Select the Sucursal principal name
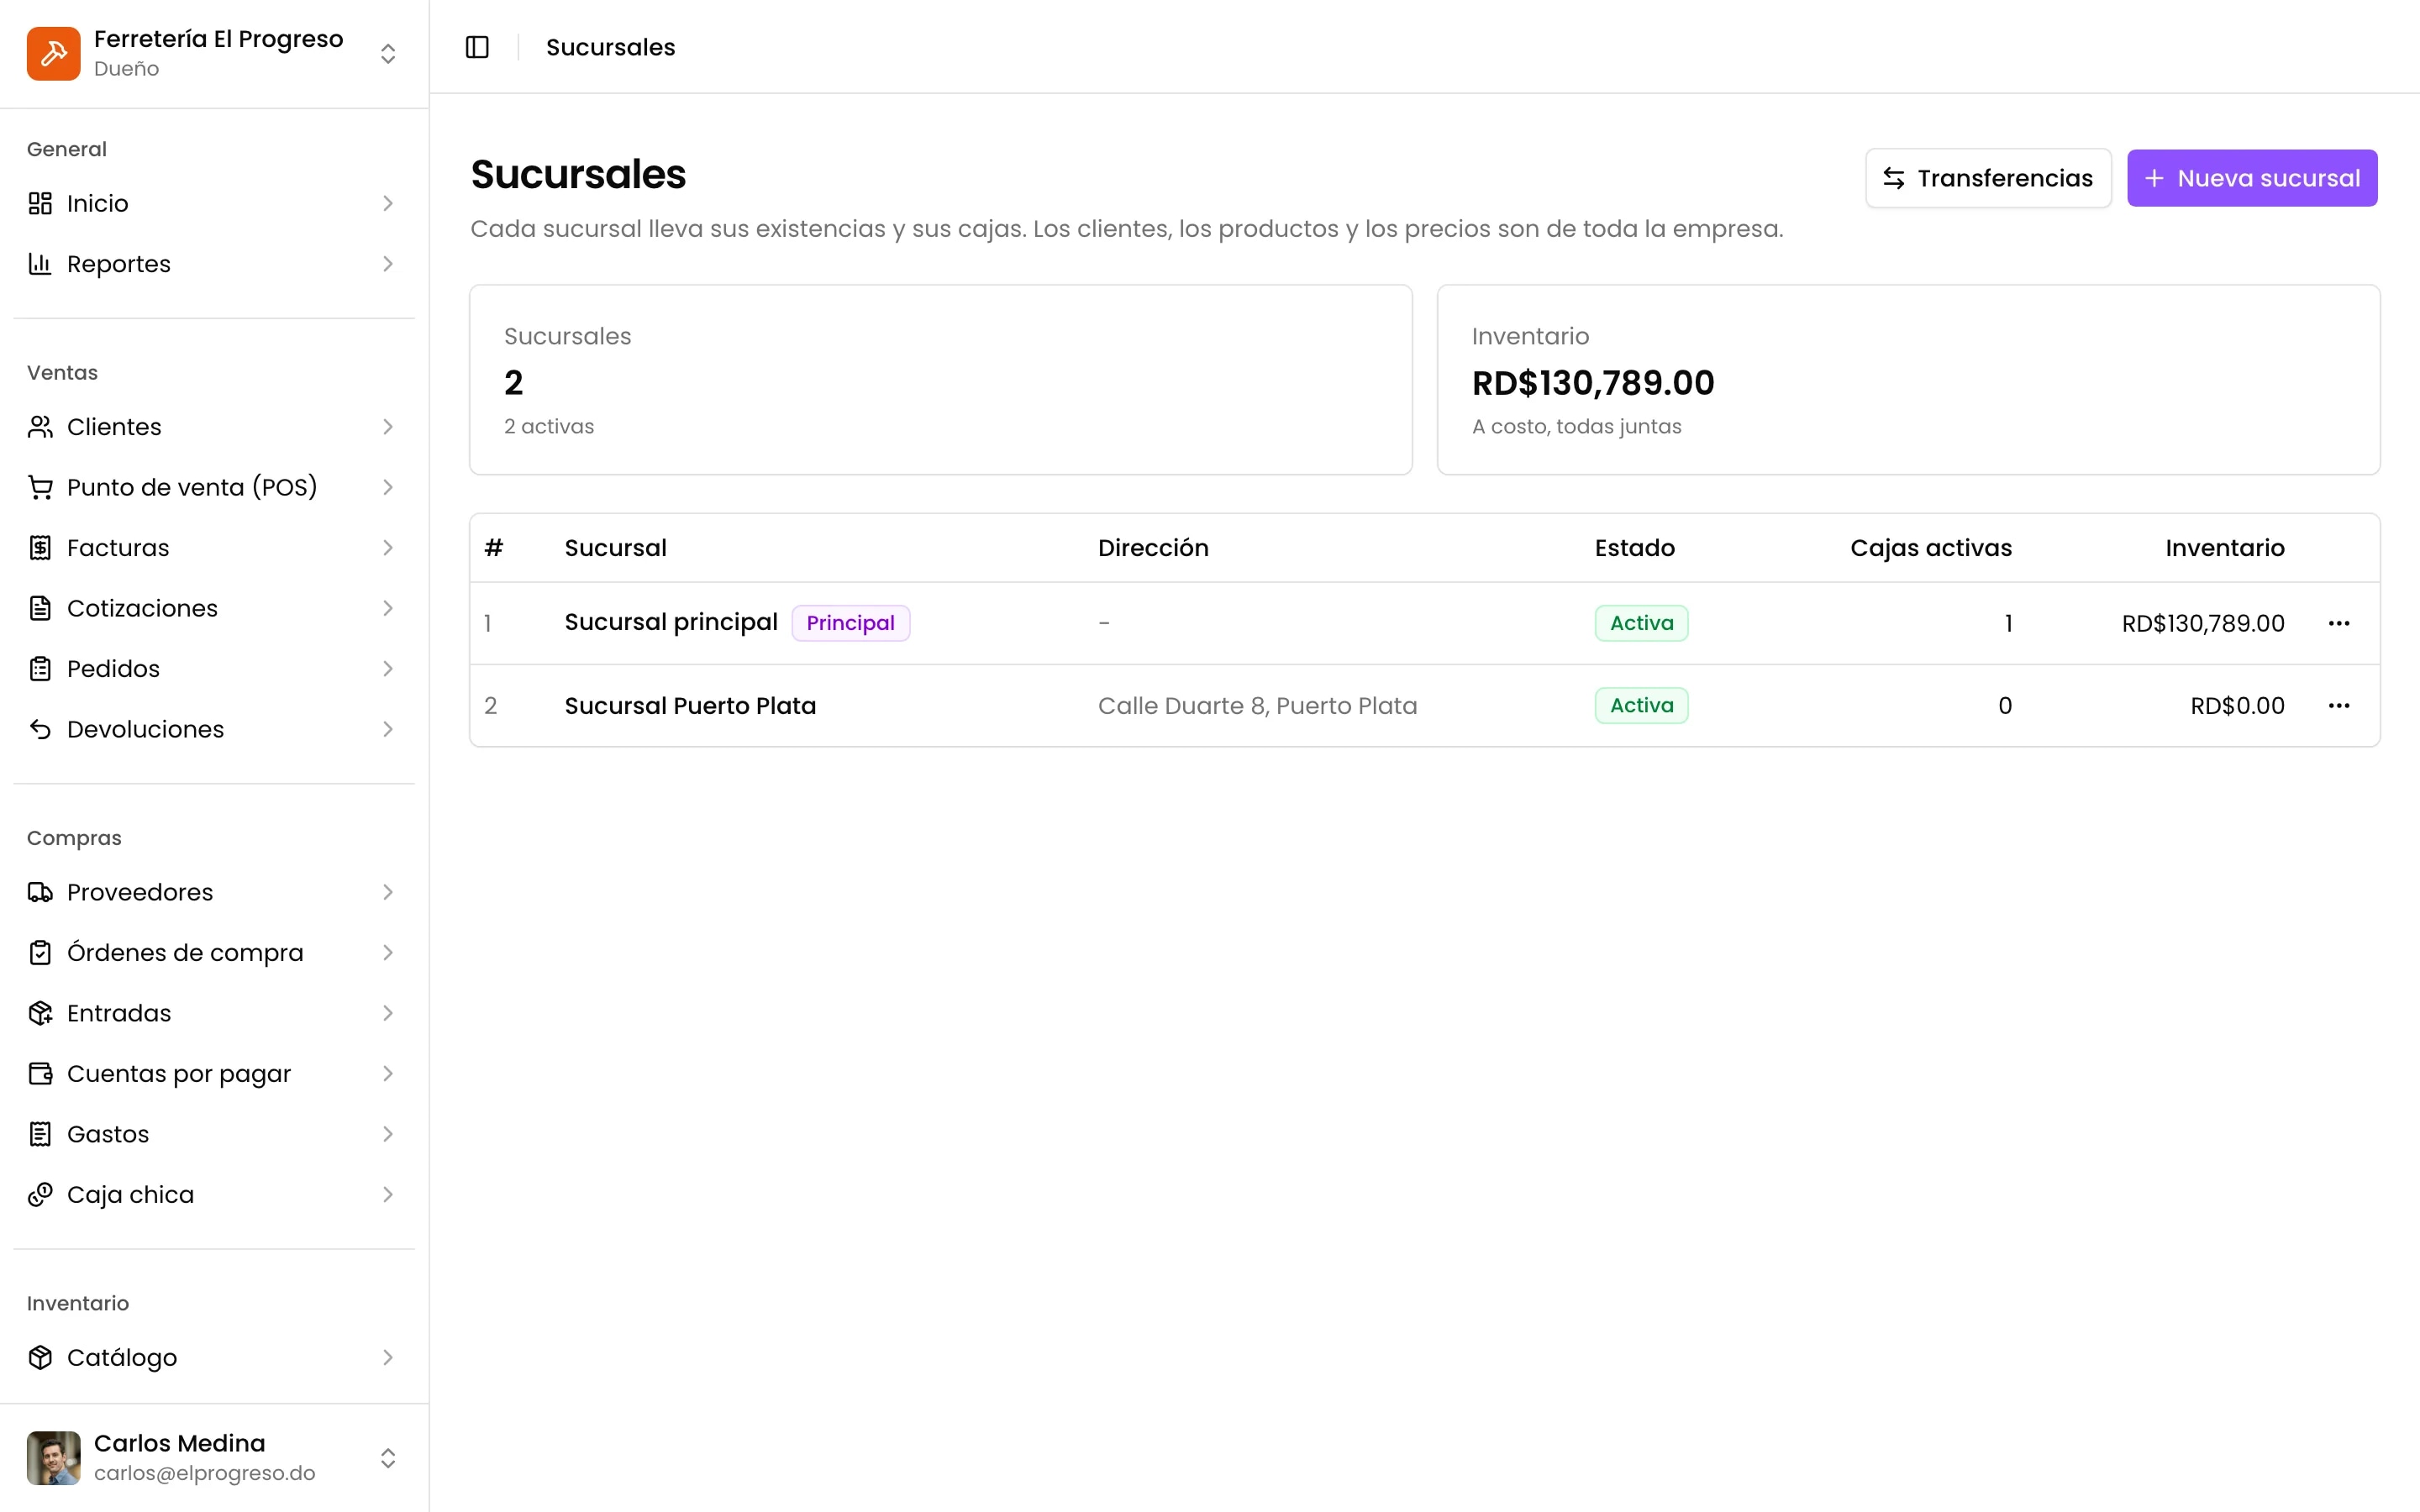Viewport: 2420px width, 1512px height. [671, 622]
